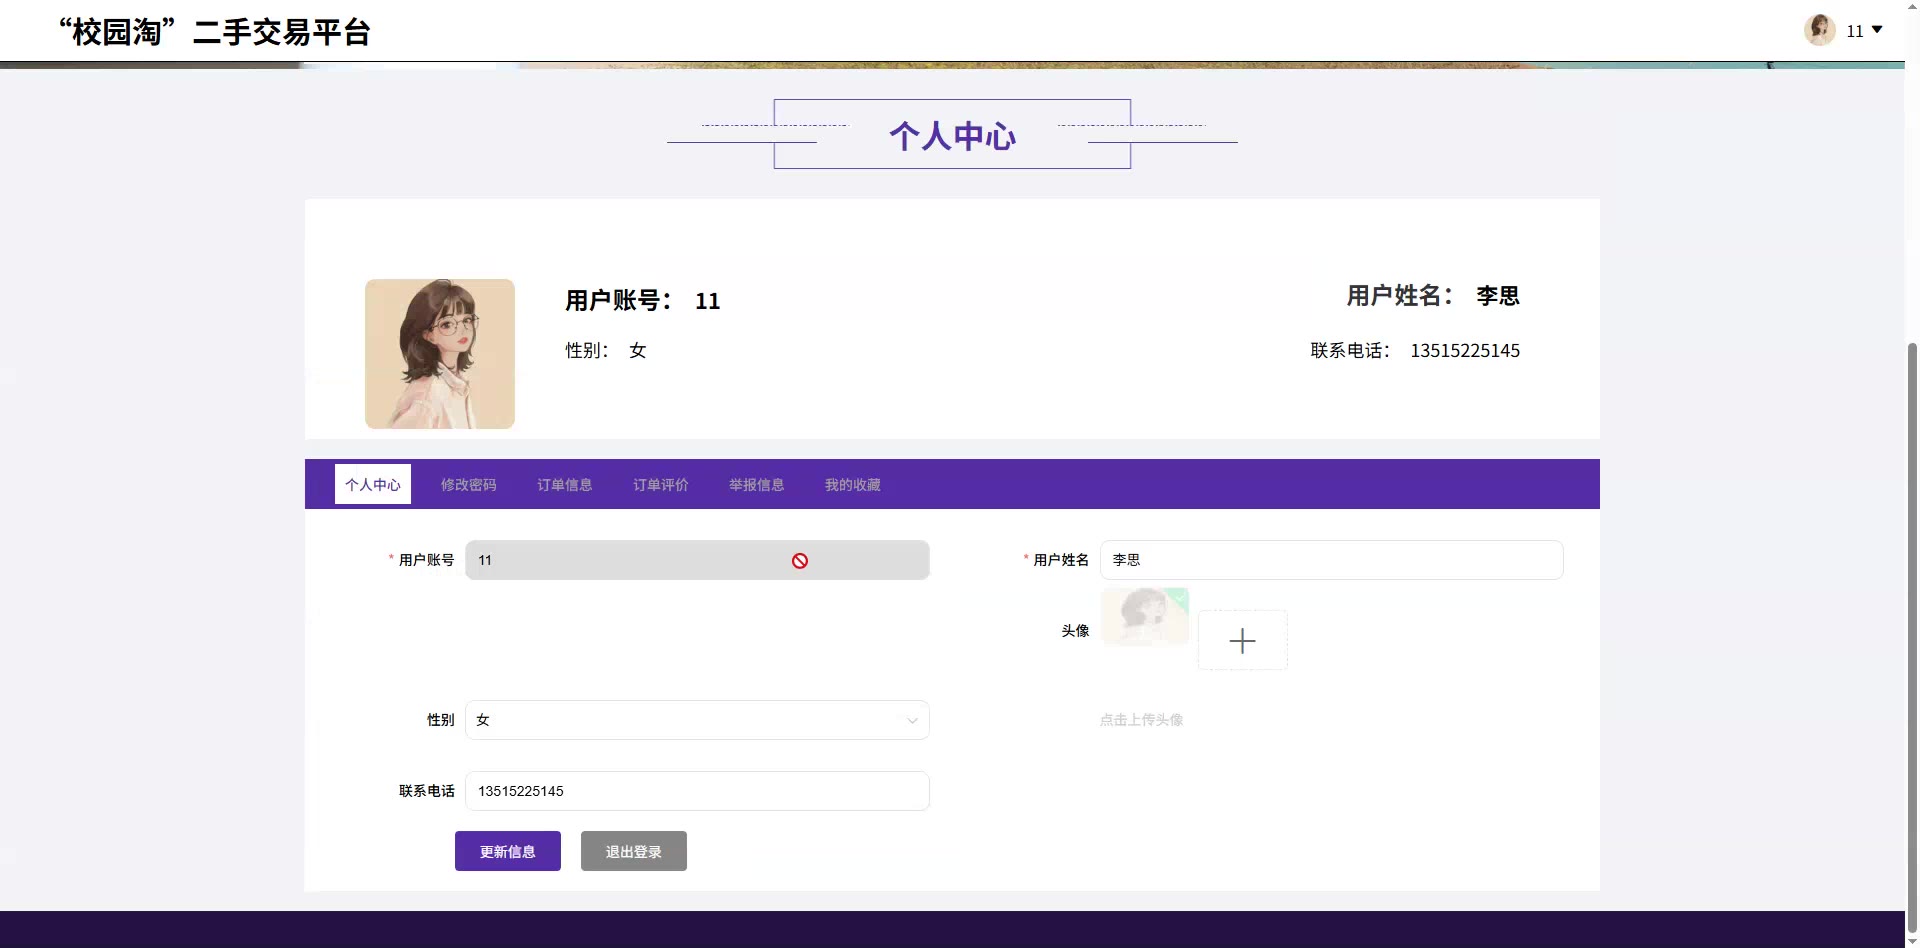Image resolution: width=1920 pixels, height=948 pixels.
Task: Select the 举报信息 tab
Action: coord(756,485)
